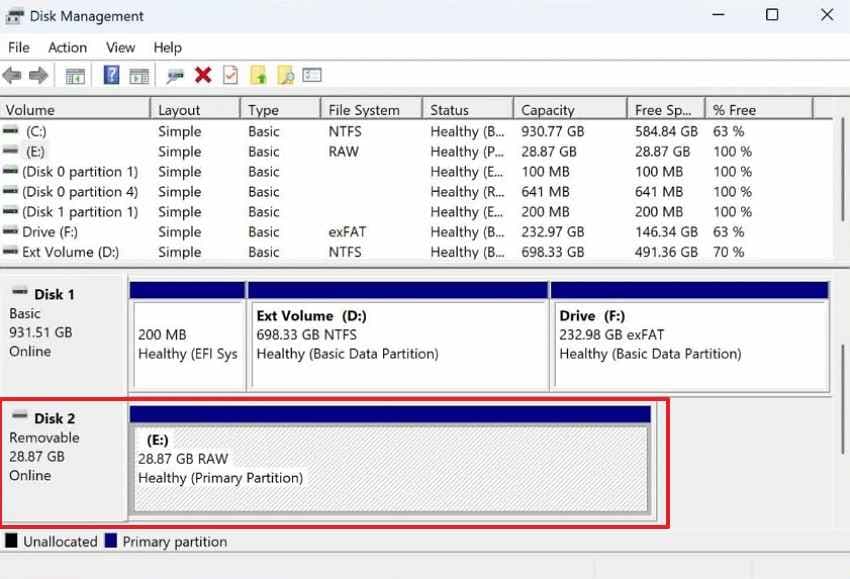The height and width of the screenshot is (579, 850).
Task: Show/hide action pane toolbar icon
Action: (139, 76)
